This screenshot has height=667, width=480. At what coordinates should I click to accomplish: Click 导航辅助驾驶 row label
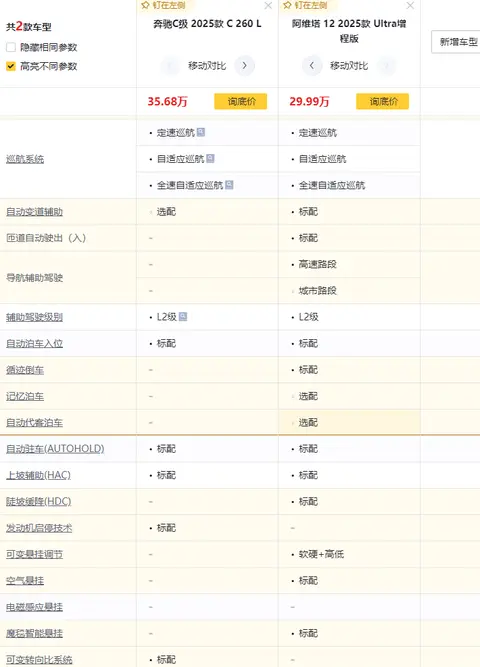[34, 278]
